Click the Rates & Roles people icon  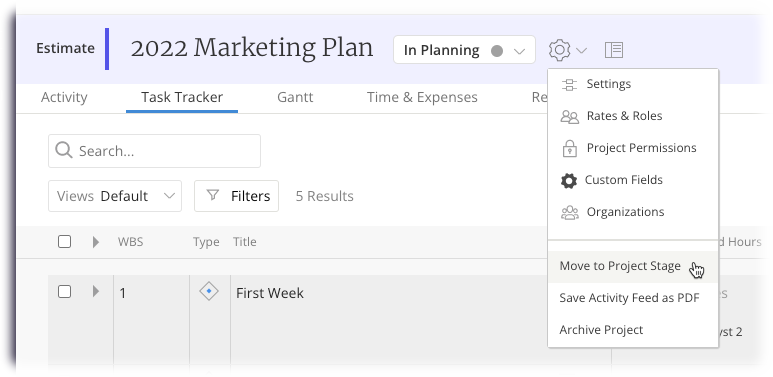point(569,116)
